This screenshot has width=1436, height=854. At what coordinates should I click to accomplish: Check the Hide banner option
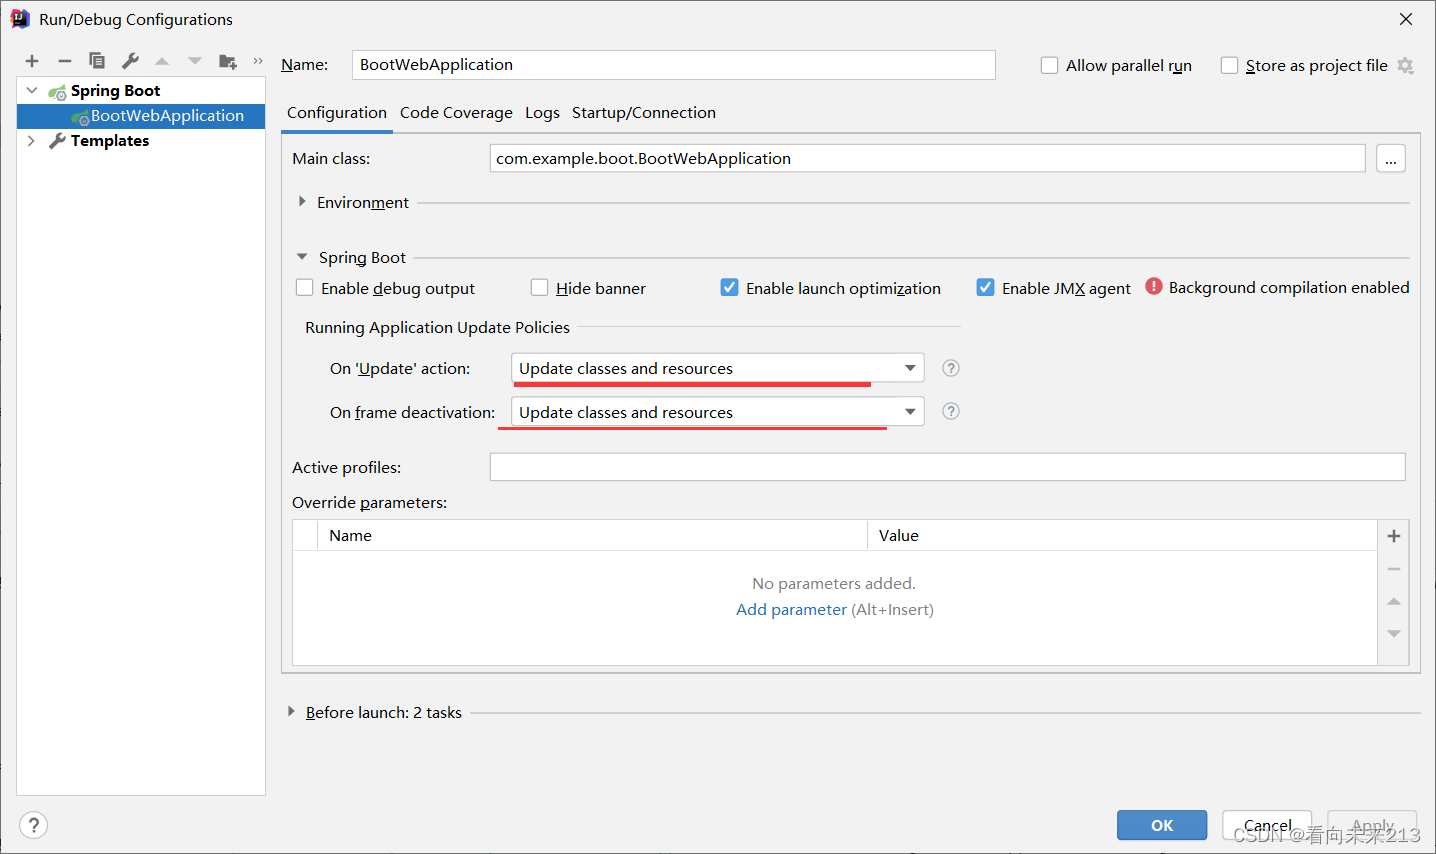tap(540, 288)
